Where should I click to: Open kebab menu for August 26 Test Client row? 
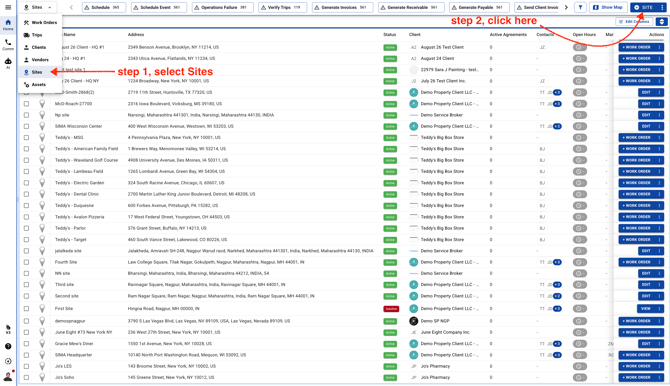coord(659,47)
